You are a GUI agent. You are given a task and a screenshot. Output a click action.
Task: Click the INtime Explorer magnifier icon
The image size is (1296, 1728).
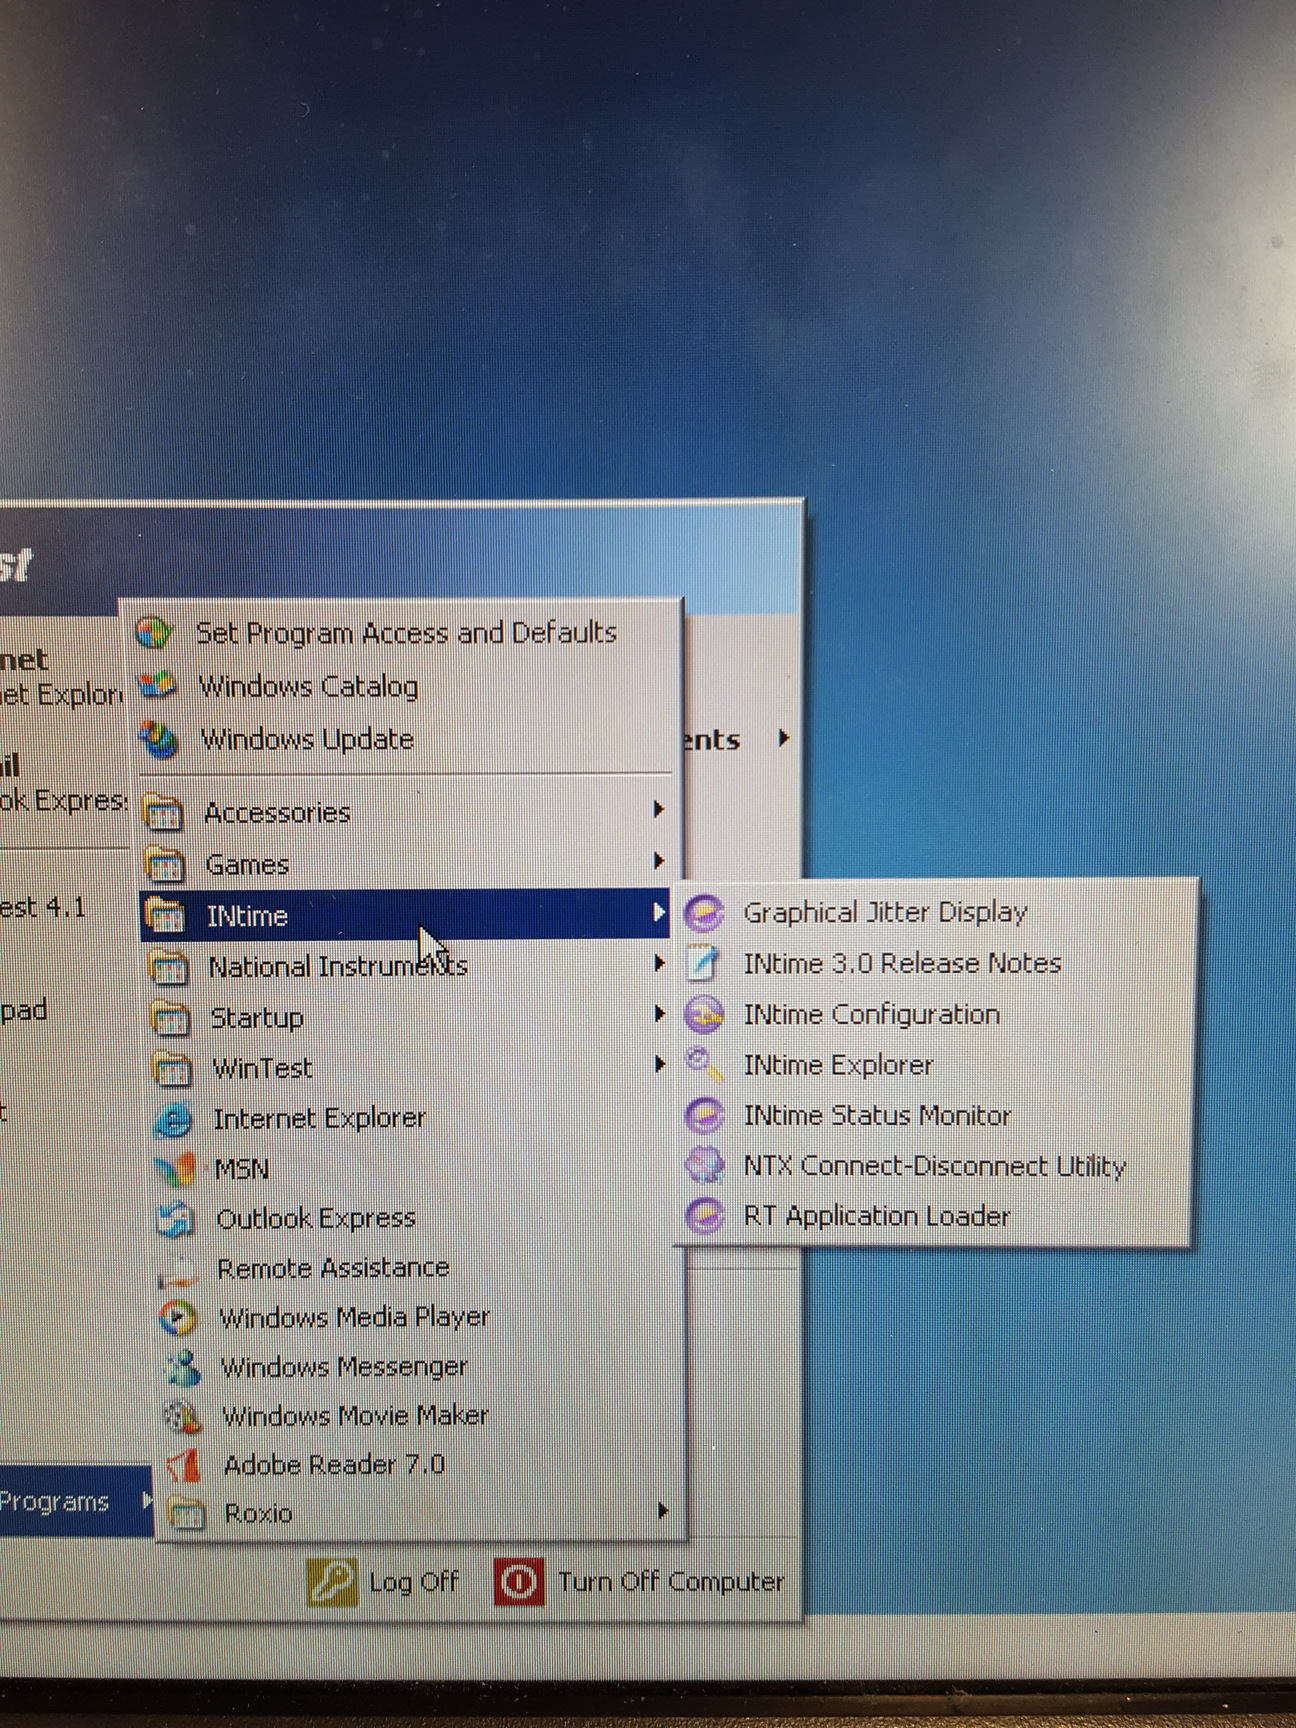704,1065
